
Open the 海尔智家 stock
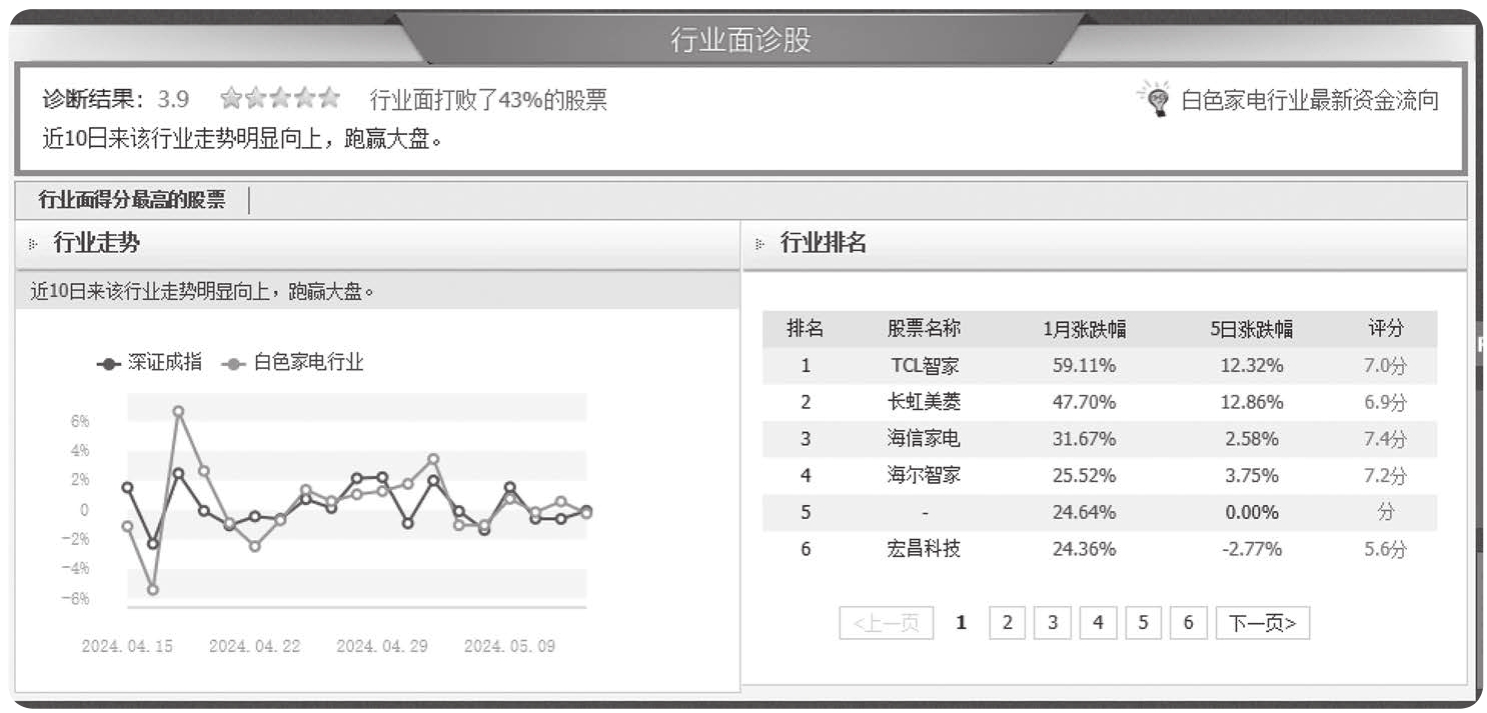tap(924, 475)
